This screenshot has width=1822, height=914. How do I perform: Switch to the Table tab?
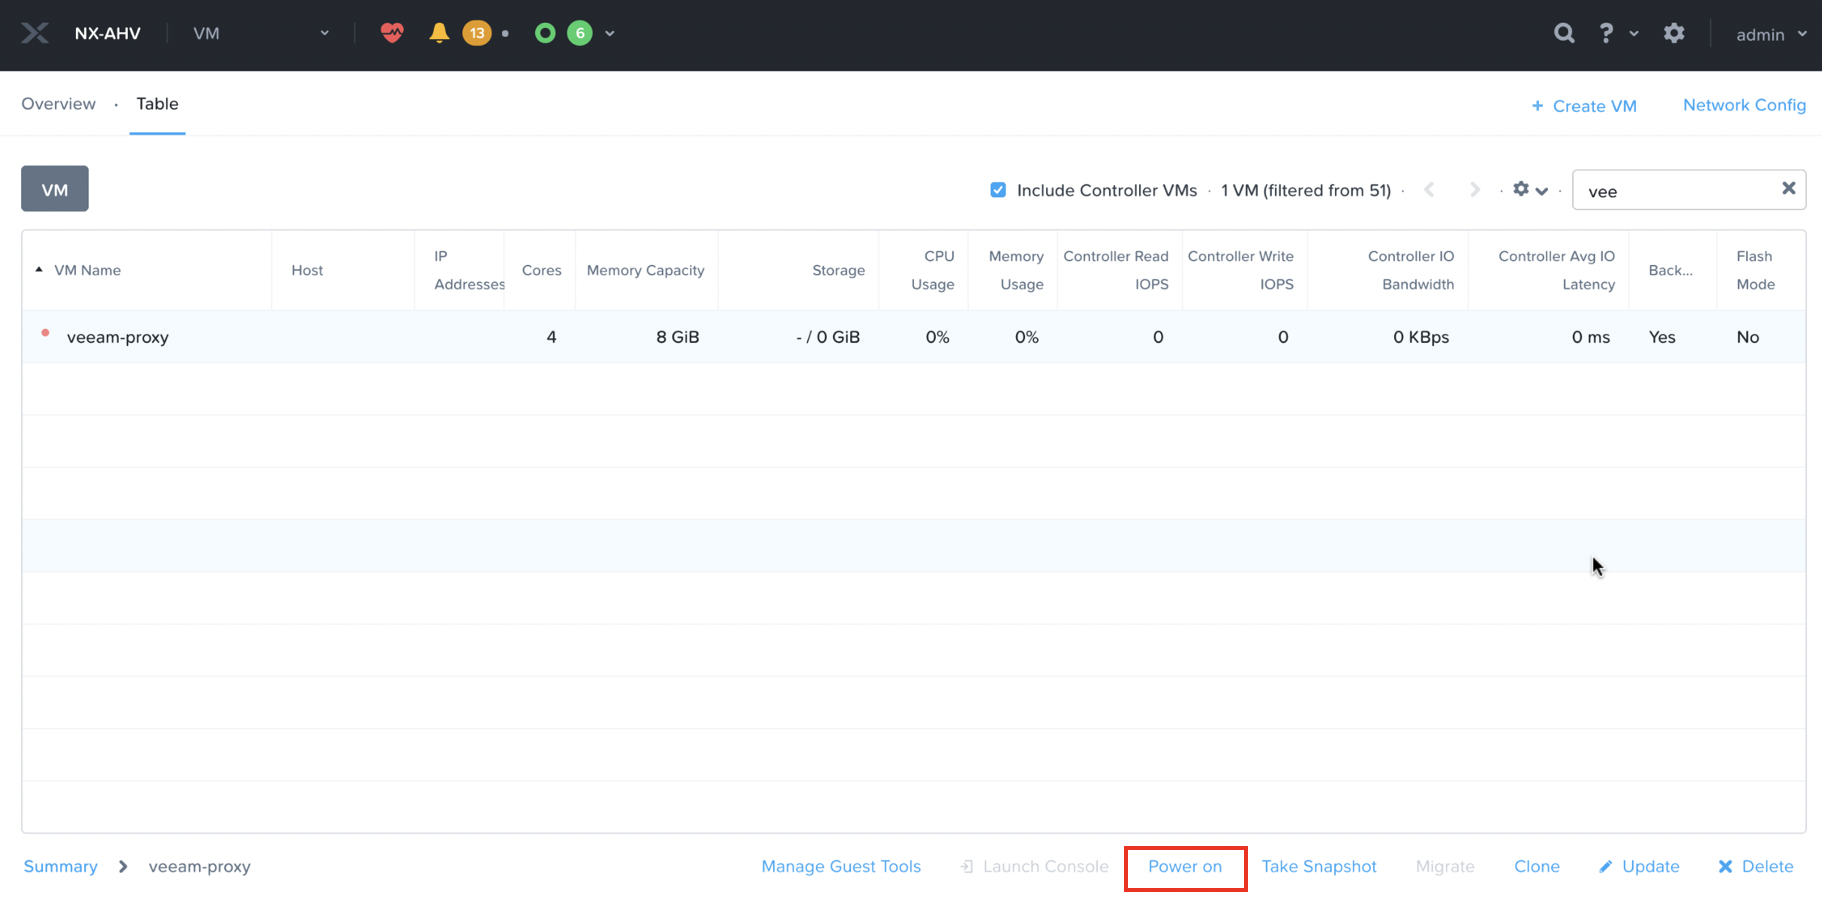(157, 104)
